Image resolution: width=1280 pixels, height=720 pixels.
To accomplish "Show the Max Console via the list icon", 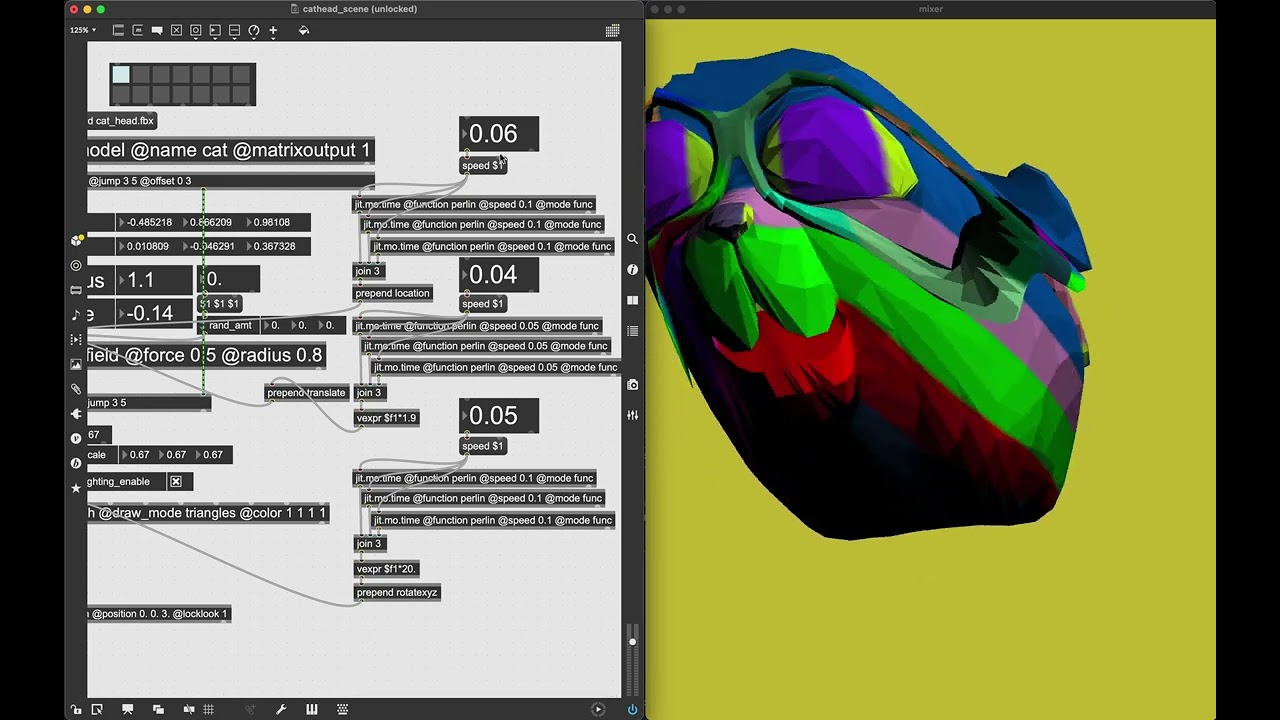I will pos(632,332).
